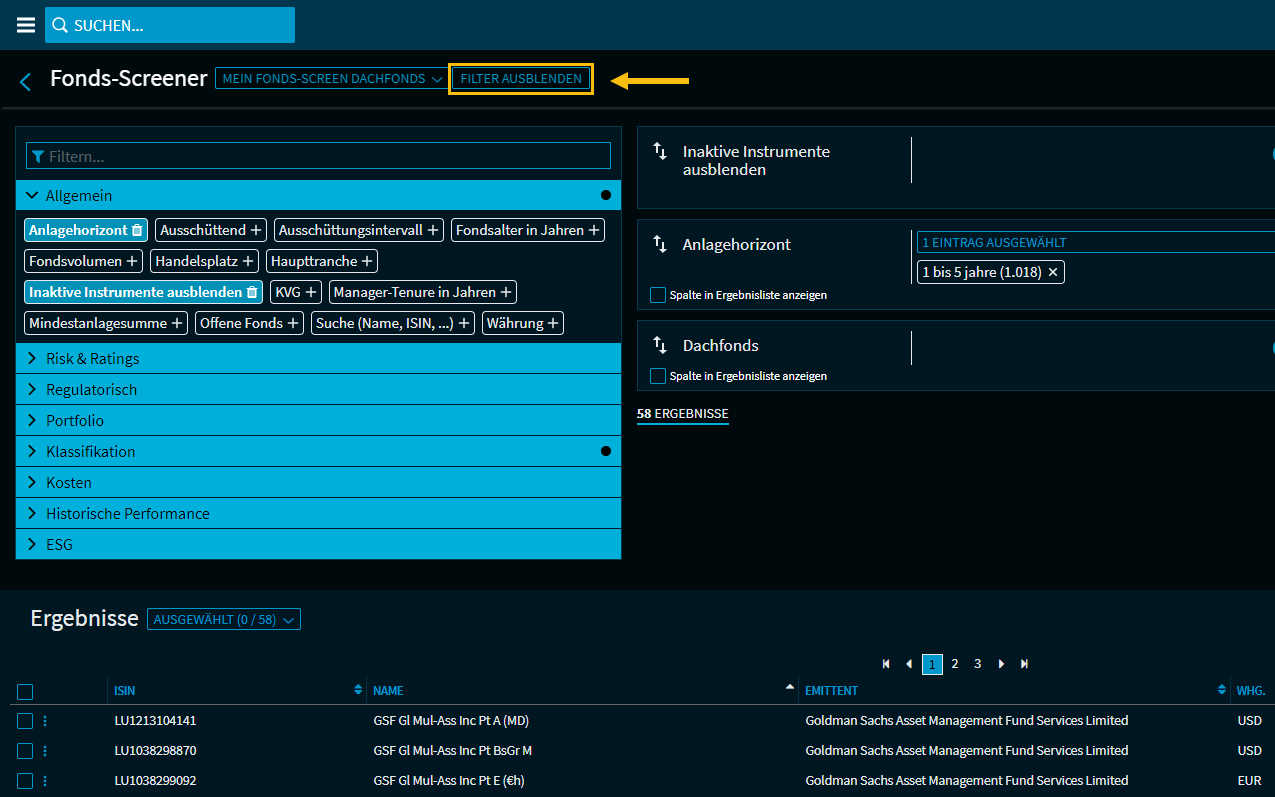This screenshot has height=797, width=1275.
Task: Go to last results page
Action: [x=1024, y=664]
